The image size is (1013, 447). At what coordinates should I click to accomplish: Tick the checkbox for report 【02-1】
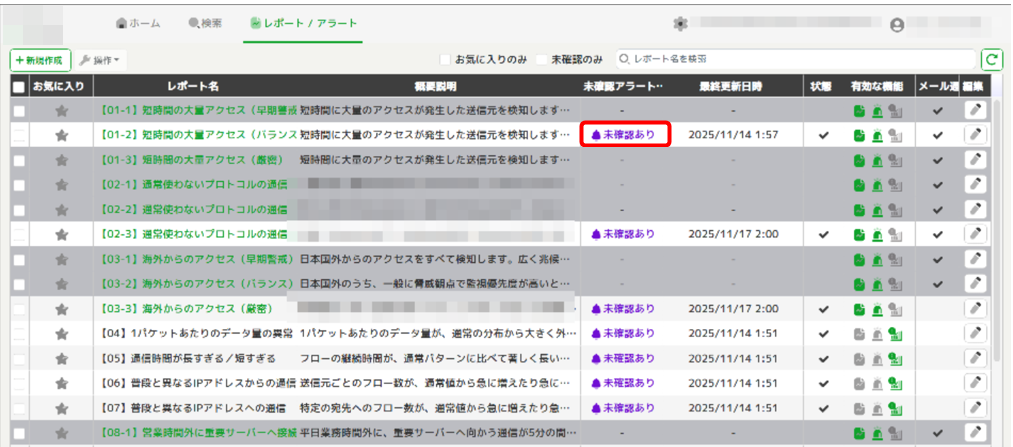point(19,185)
